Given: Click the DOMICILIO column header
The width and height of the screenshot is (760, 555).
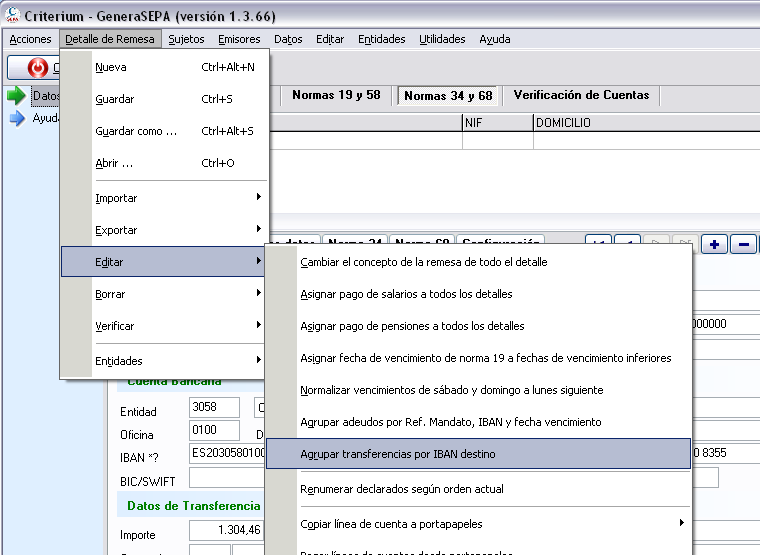Looking at the screenshot, I should coord(647,123).
